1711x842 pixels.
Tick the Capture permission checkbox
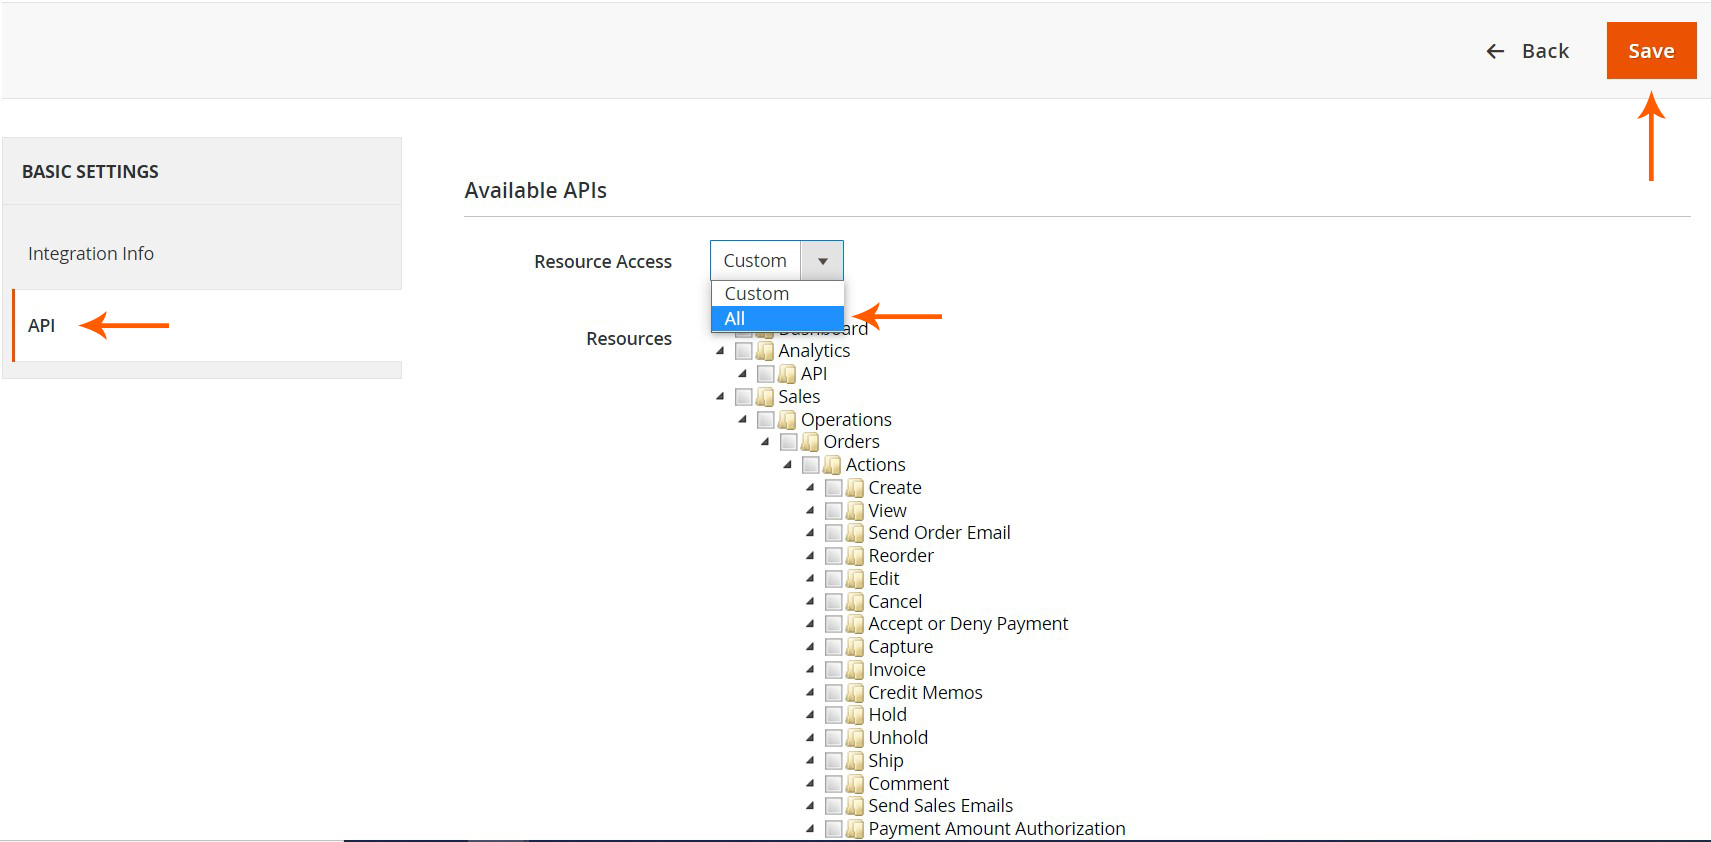point(833,647)
